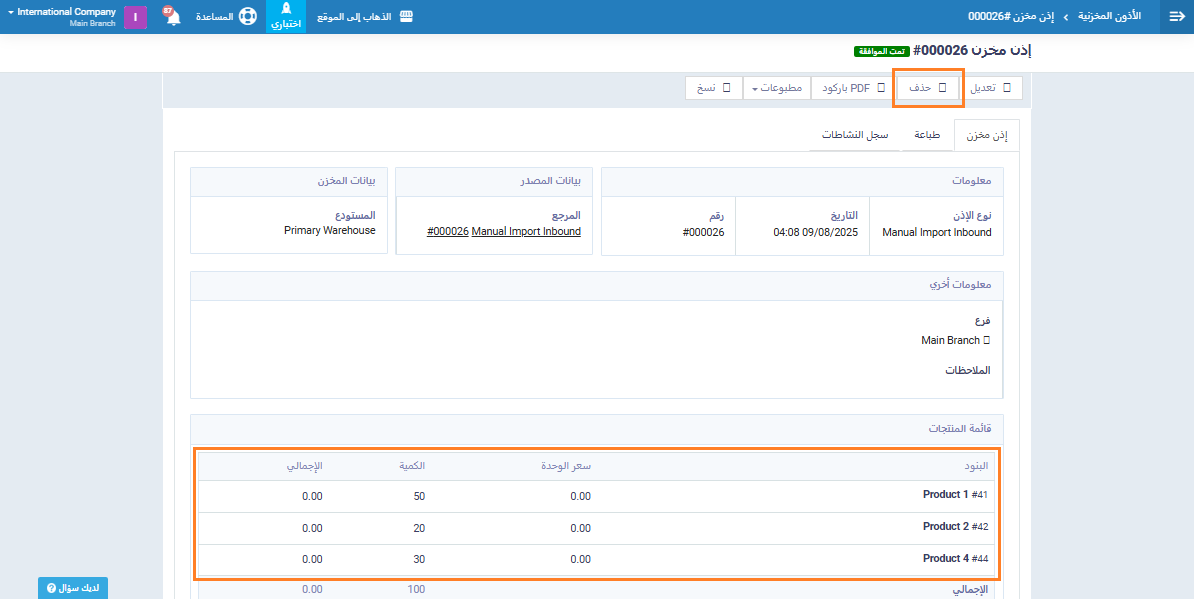Viewport: 1194px width, 599px height.
Task: Toggle the sidebar menu hamburger icon
Action: 1176,17
